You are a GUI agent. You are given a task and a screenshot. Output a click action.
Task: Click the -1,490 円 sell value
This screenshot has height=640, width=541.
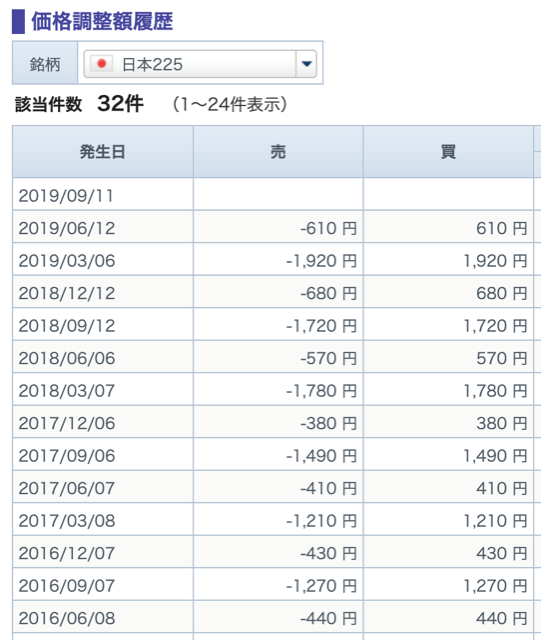321,456
